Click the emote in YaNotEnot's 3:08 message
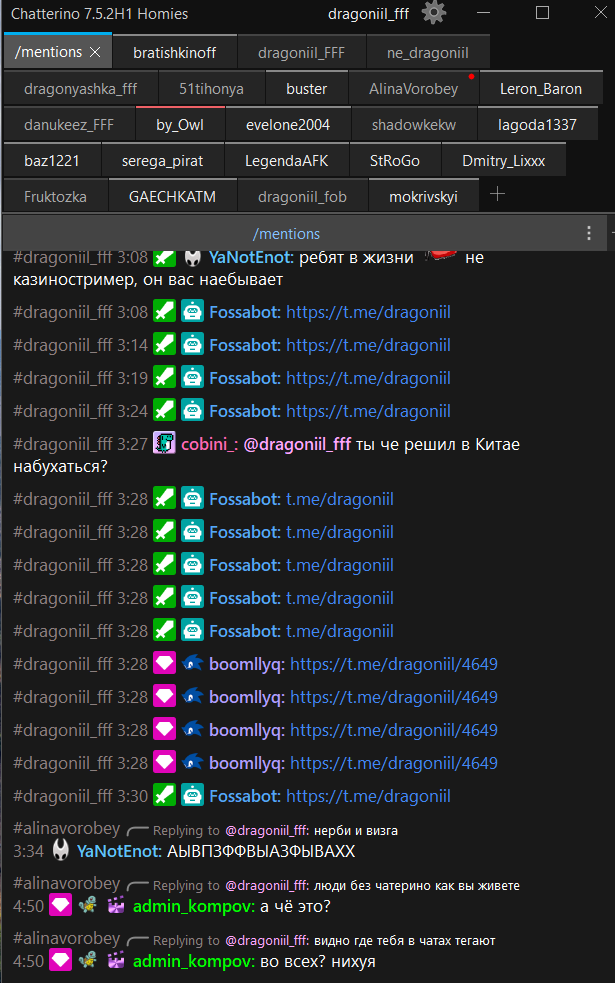Viewport: 615px width, 983px height. [x=440, y=257]
